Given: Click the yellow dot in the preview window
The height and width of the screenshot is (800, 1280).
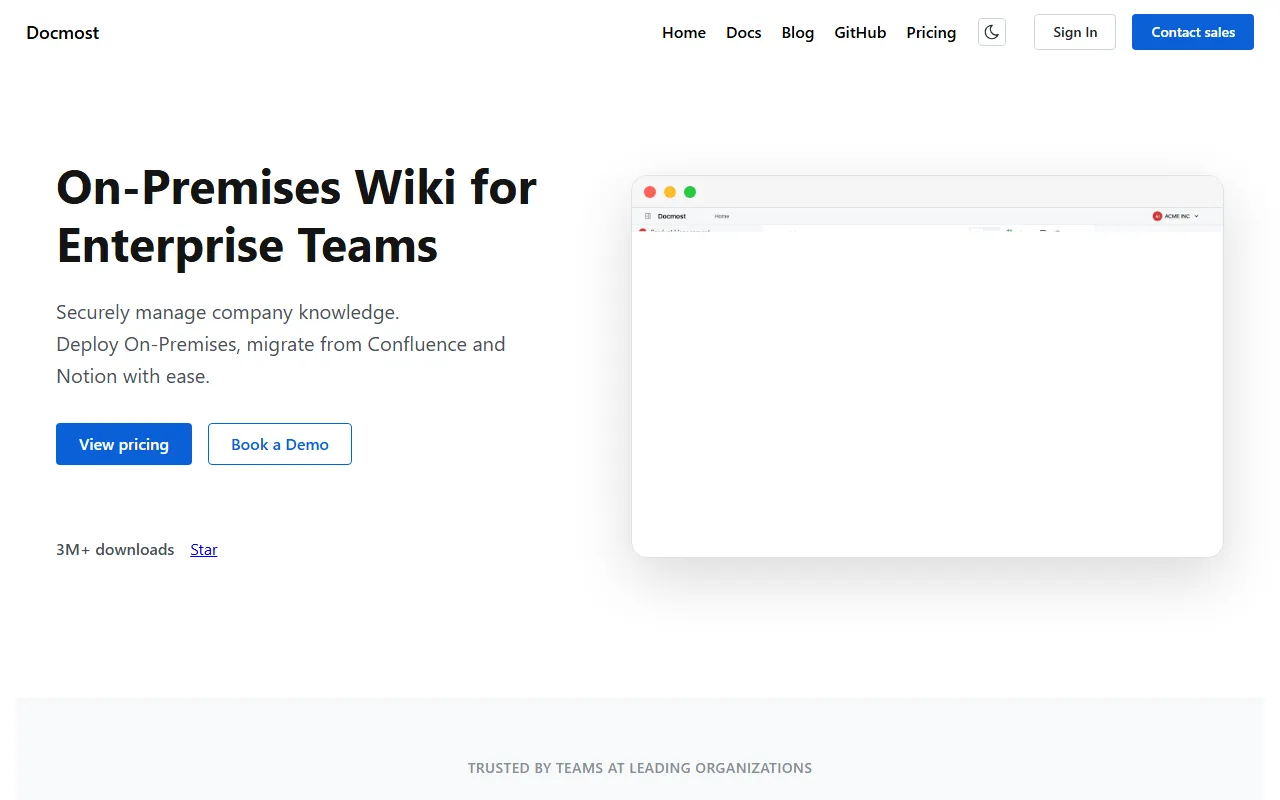Looking at the screenshot, I should 670,192.
